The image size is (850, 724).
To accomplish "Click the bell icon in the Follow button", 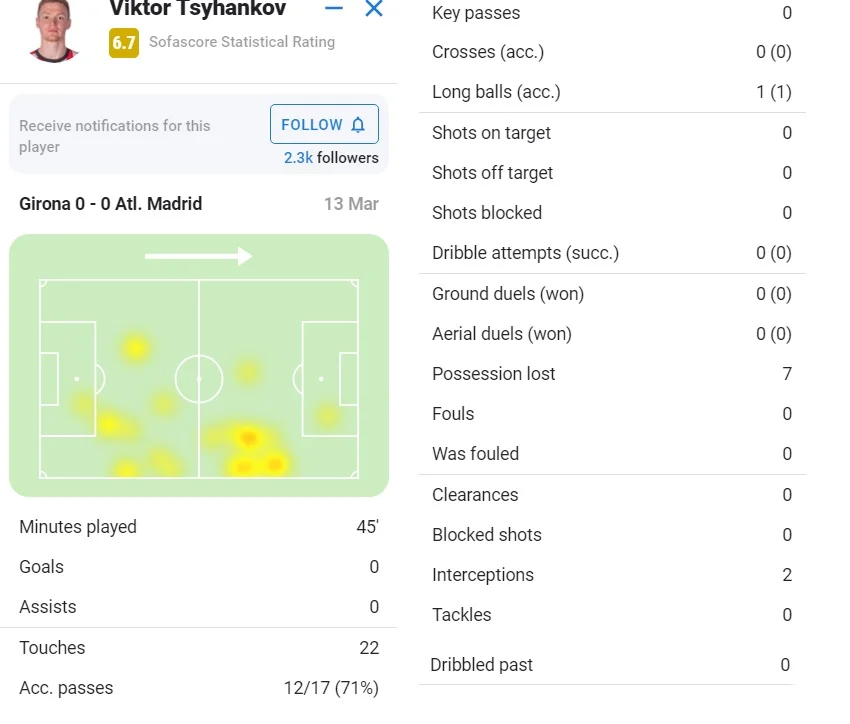I will (358, 125).
